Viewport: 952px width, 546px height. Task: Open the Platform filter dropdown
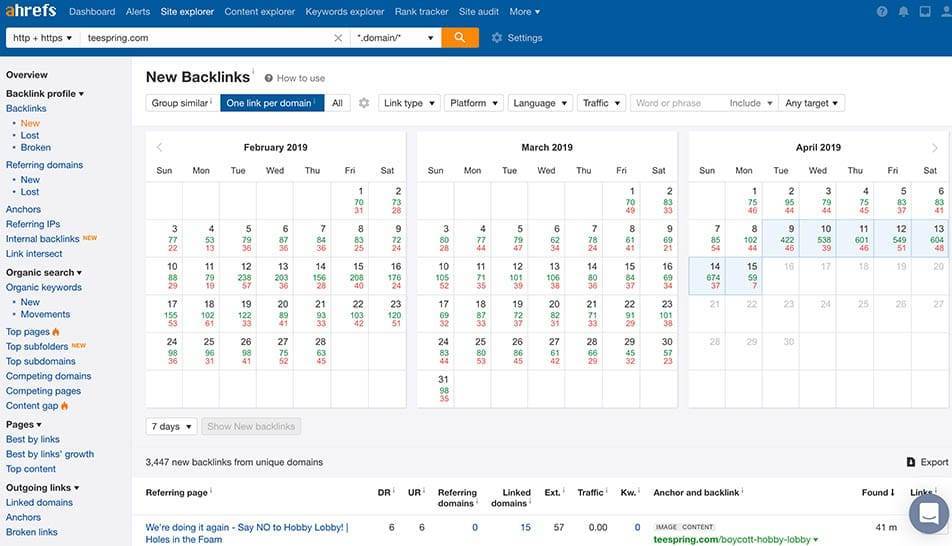click(474, 103)
